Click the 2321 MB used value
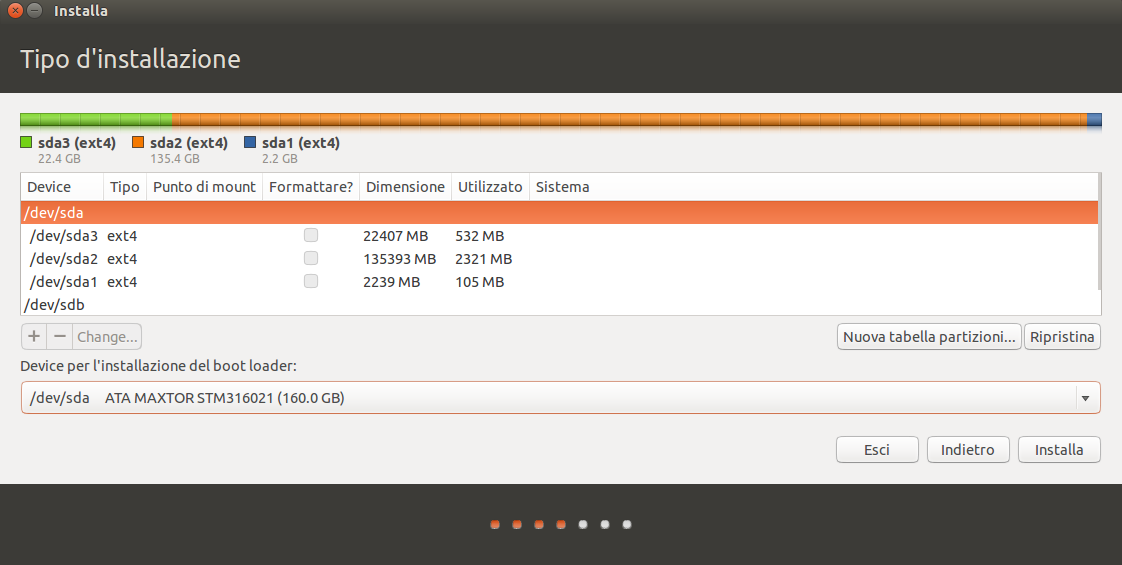The image size is (1122, 565). 484,258
